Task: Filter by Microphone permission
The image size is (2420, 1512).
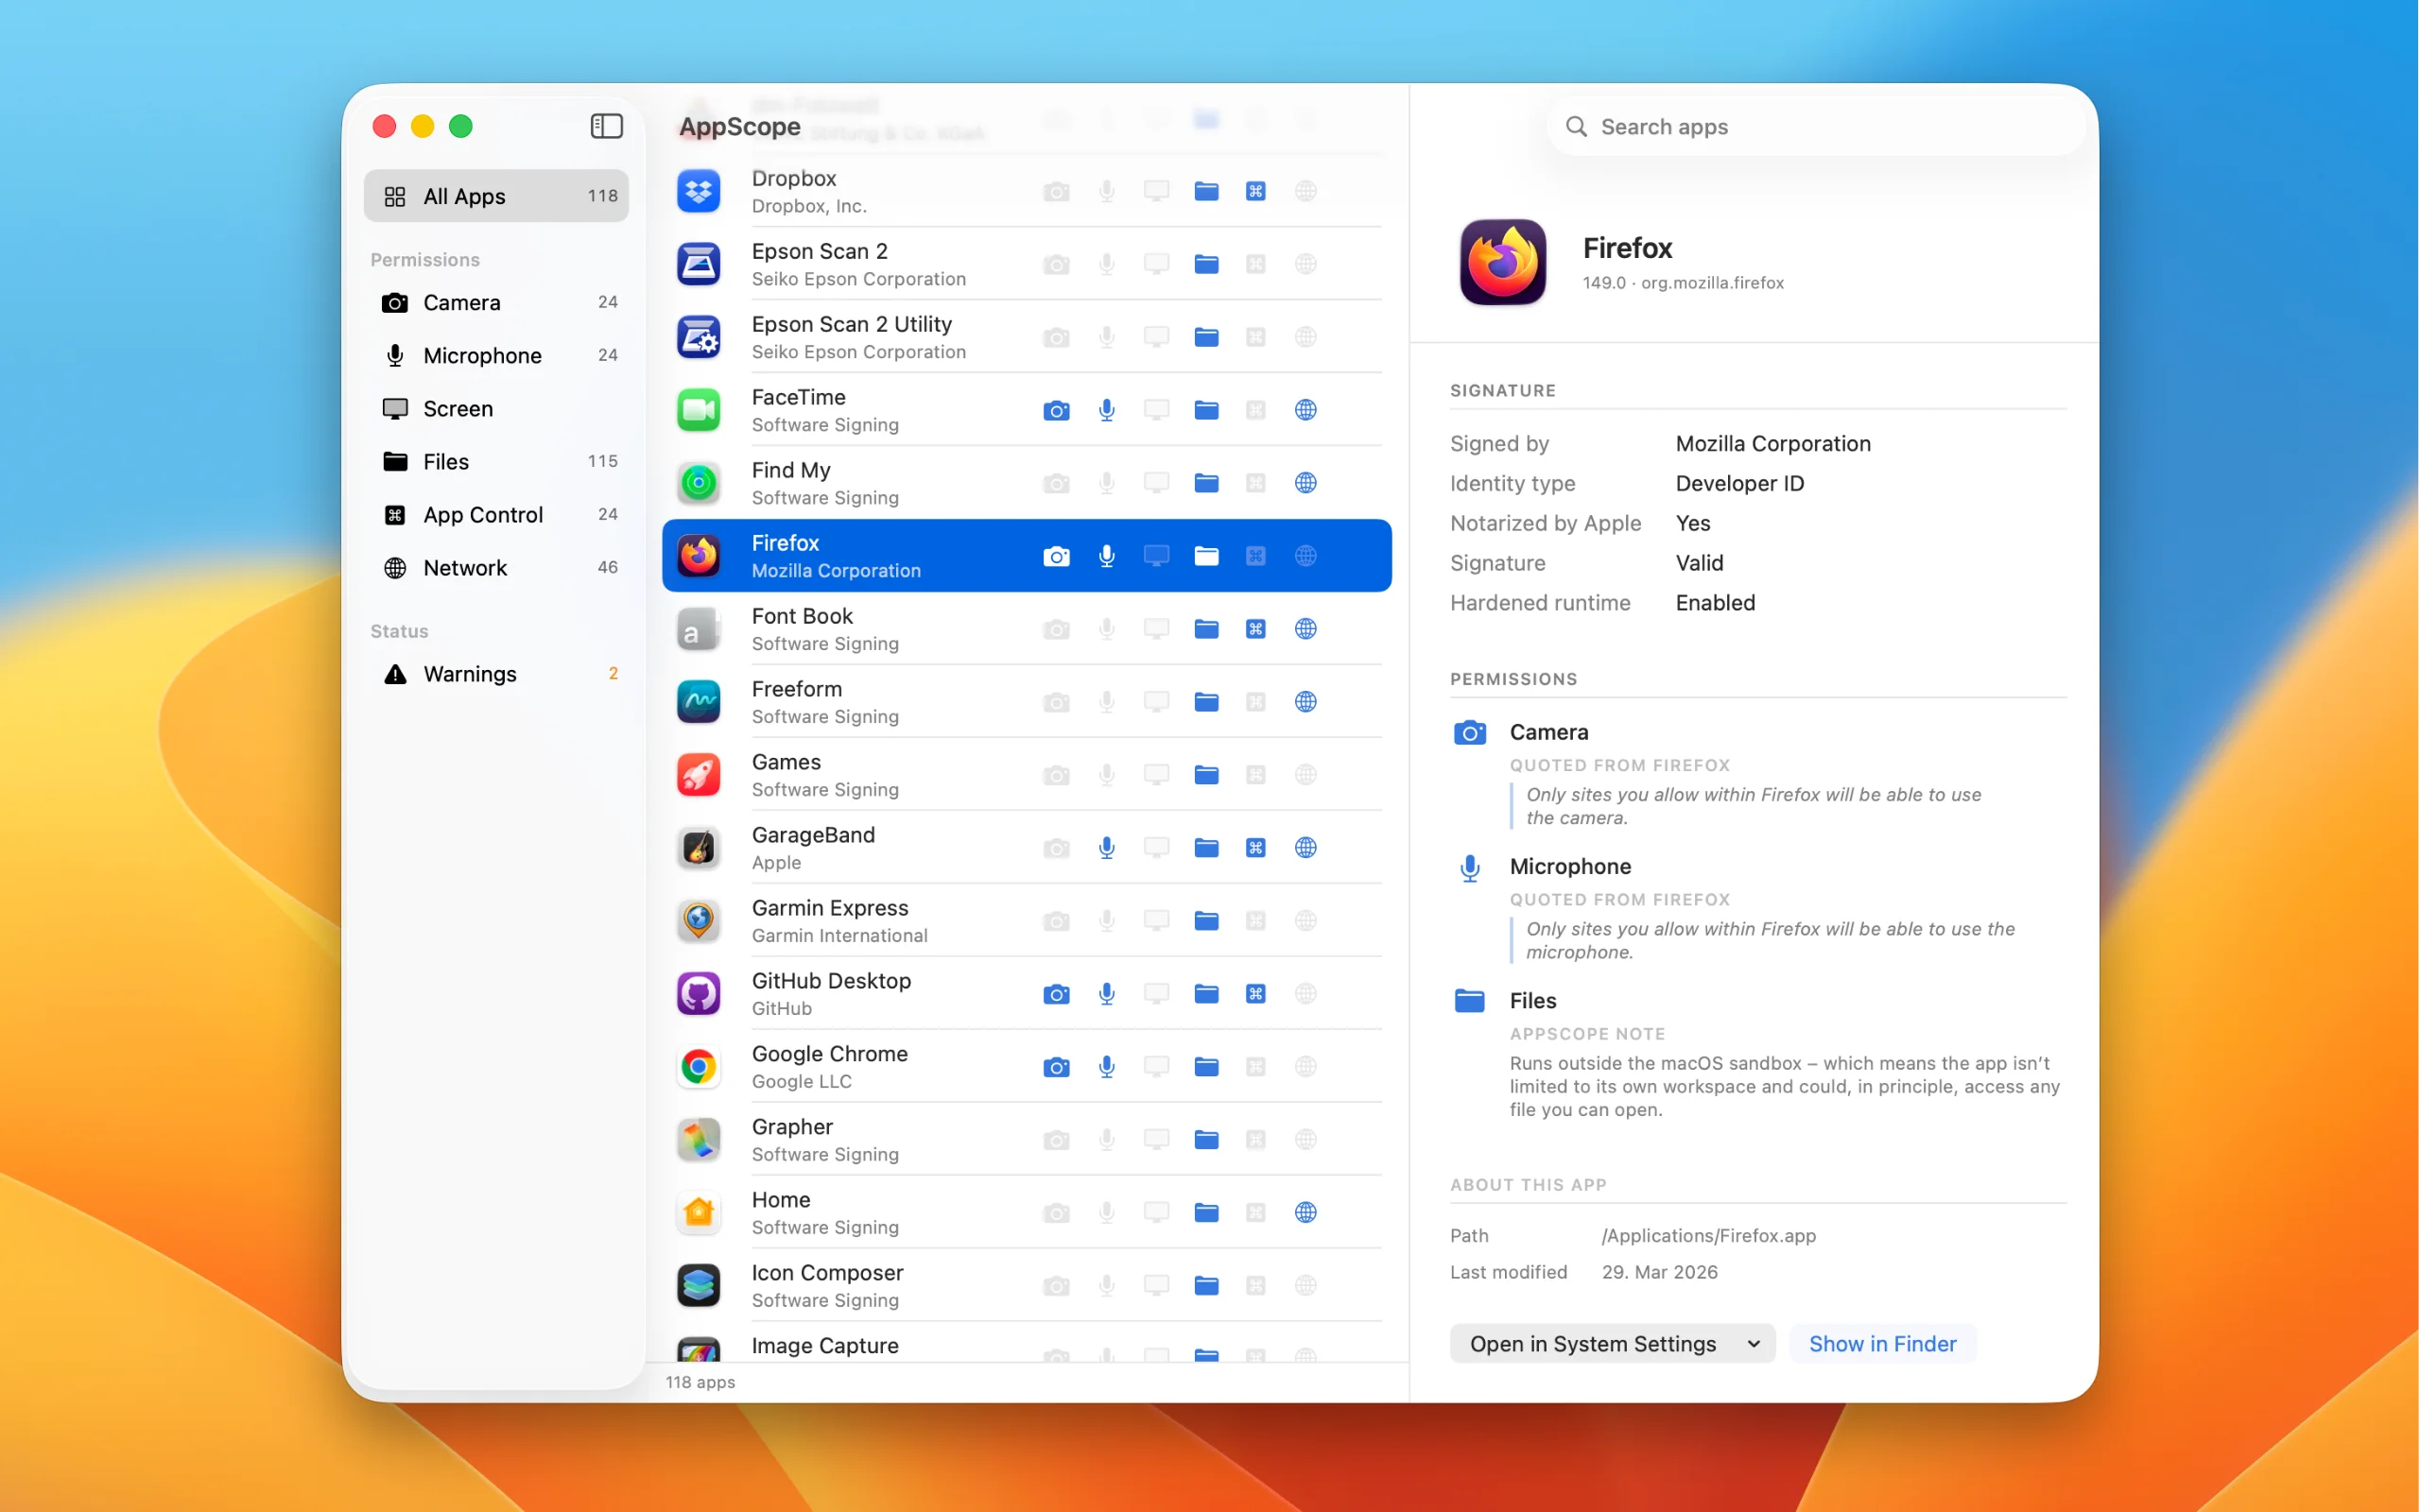Action: tap(496, 355)
